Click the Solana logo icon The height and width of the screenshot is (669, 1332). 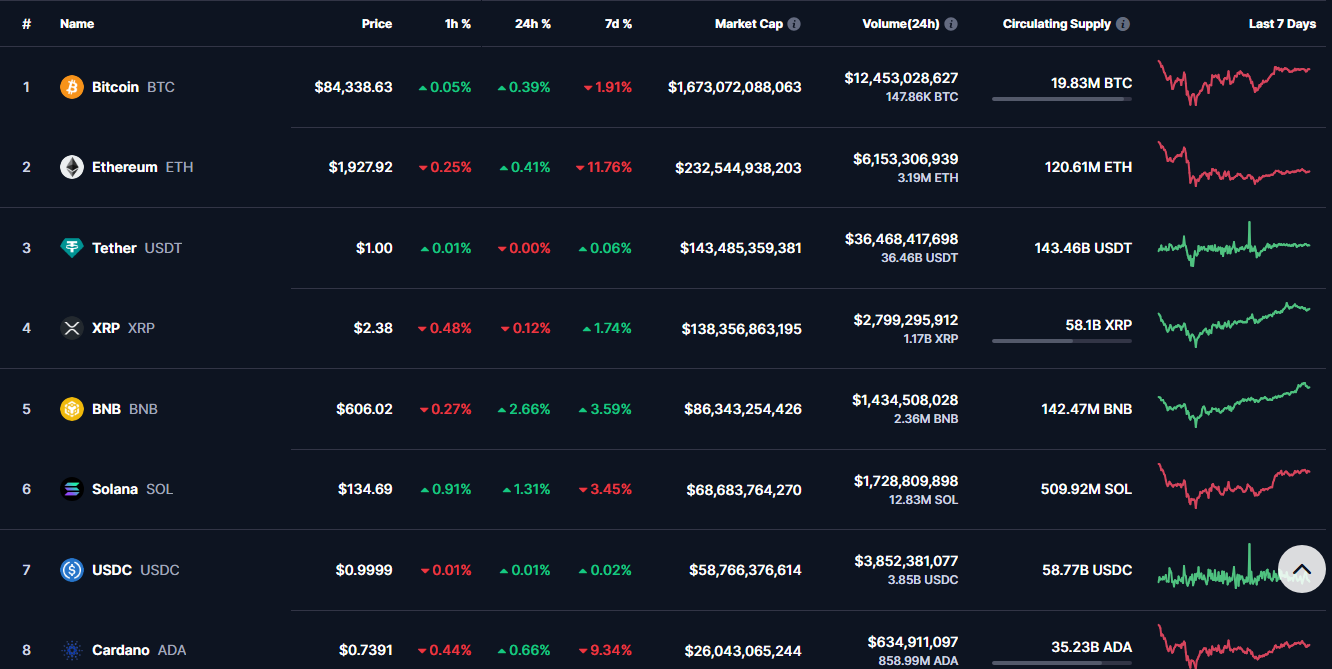point(72,489)
